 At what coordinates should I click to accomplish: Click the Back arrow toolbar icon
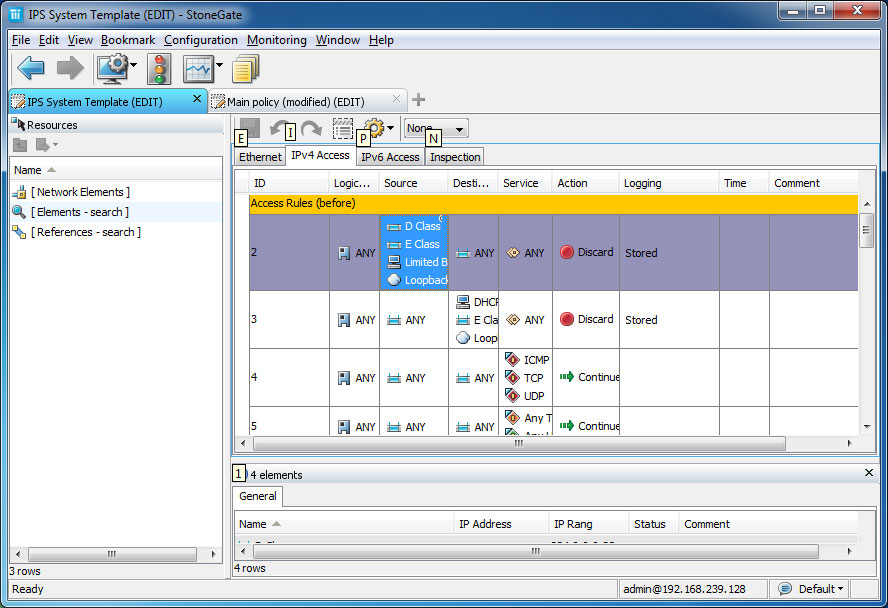click(31, 68)
